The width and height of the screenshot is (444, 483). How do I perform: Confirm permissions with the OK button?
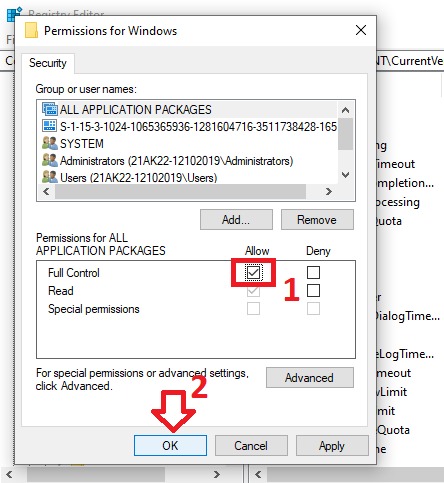tap(170, 446)
